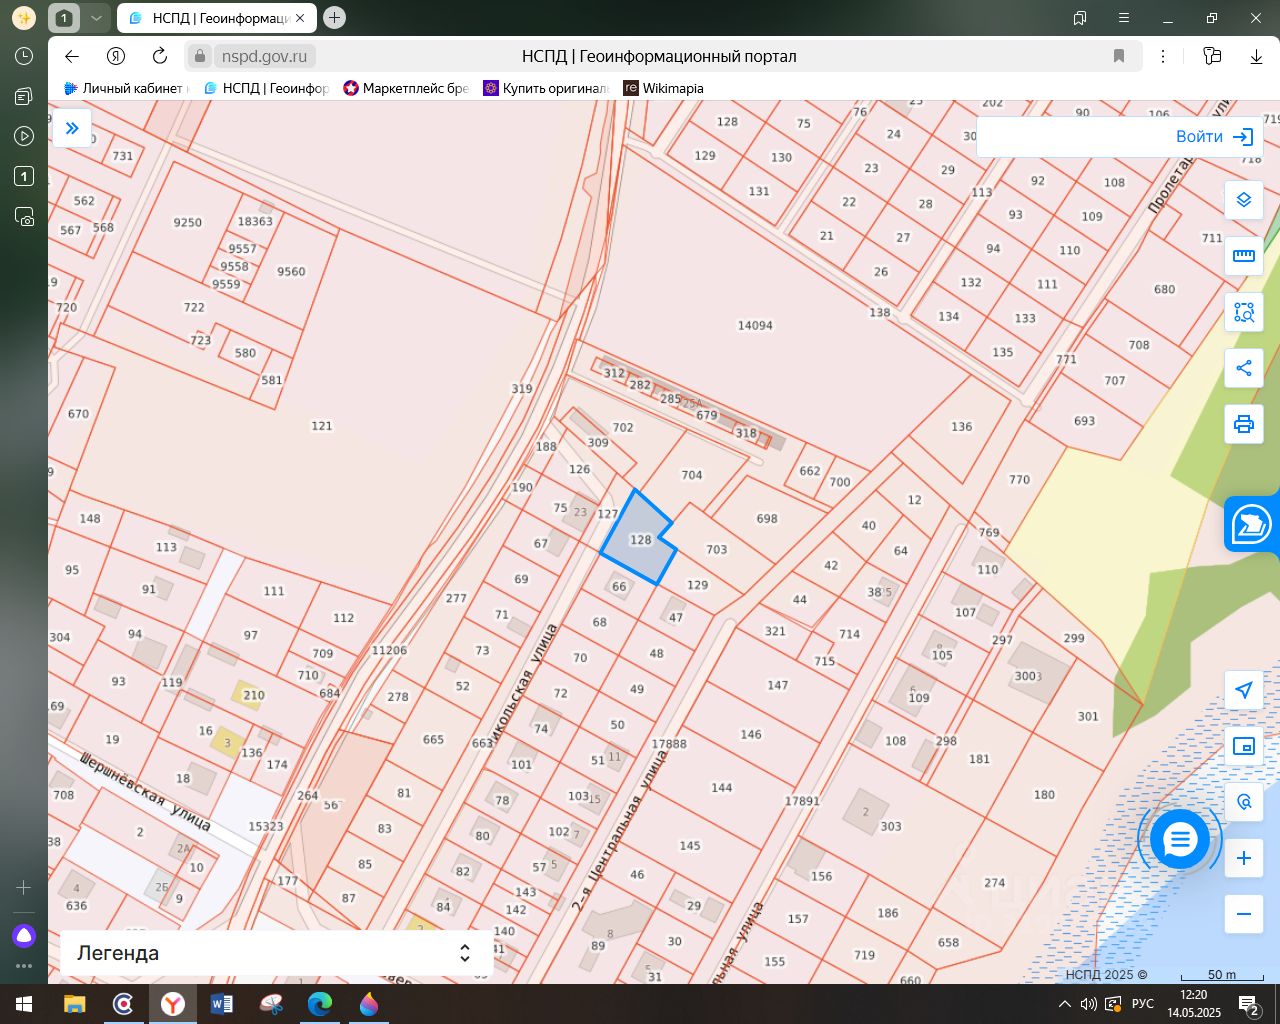Click parcel 698 on the map
1280x1024 pixels.
767,518
